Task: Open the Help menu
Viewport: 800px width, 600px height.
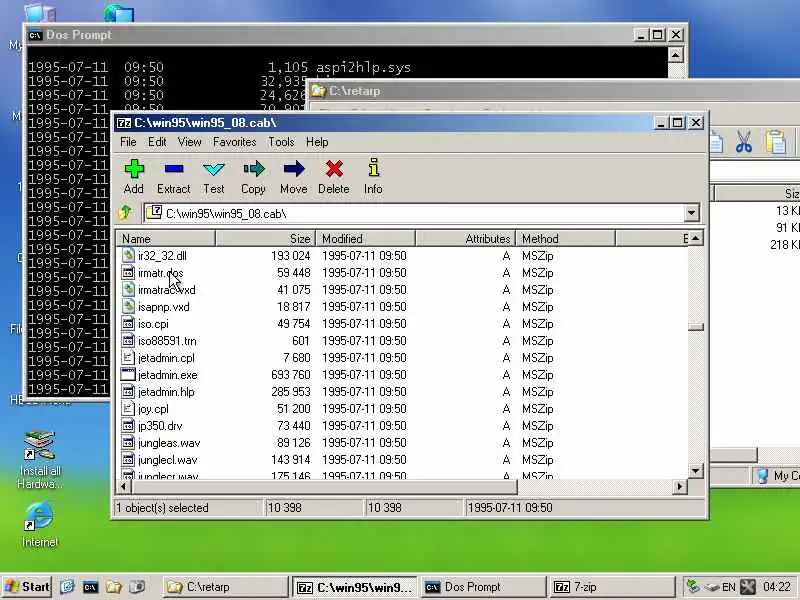Action: pyautogui.click(x=317, y=142)
